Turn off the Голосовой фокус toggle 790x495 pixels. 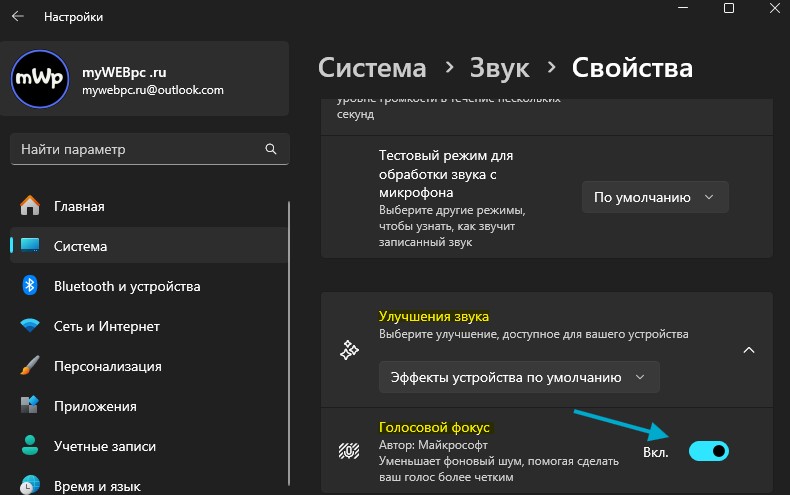(709, 452)
